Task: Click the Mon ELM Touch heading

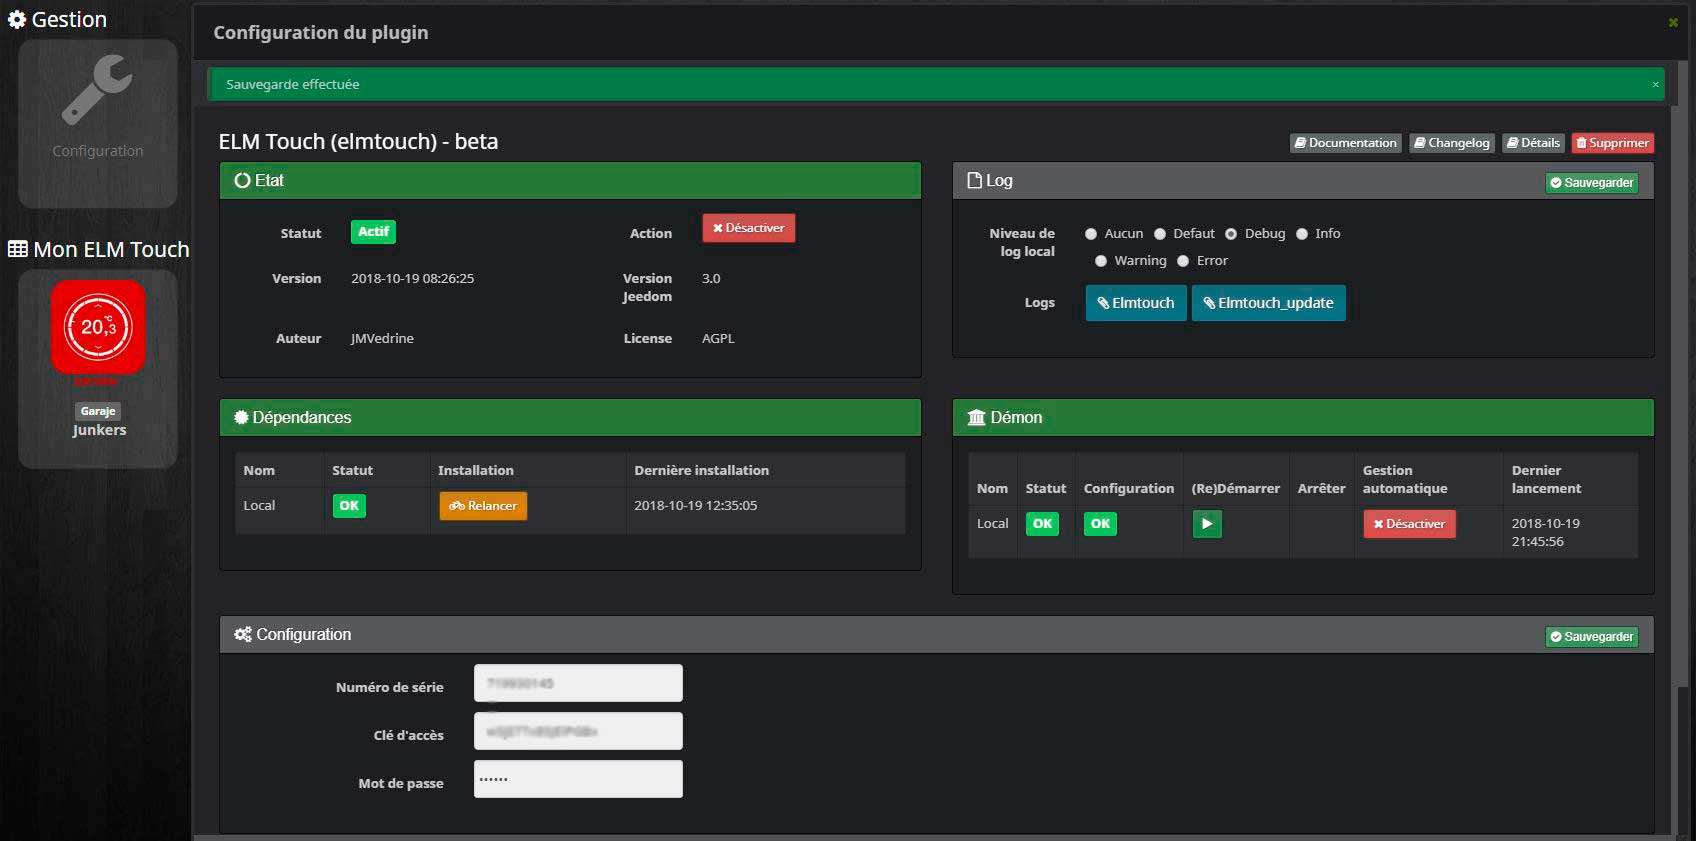Action: [x=98, y=250]
